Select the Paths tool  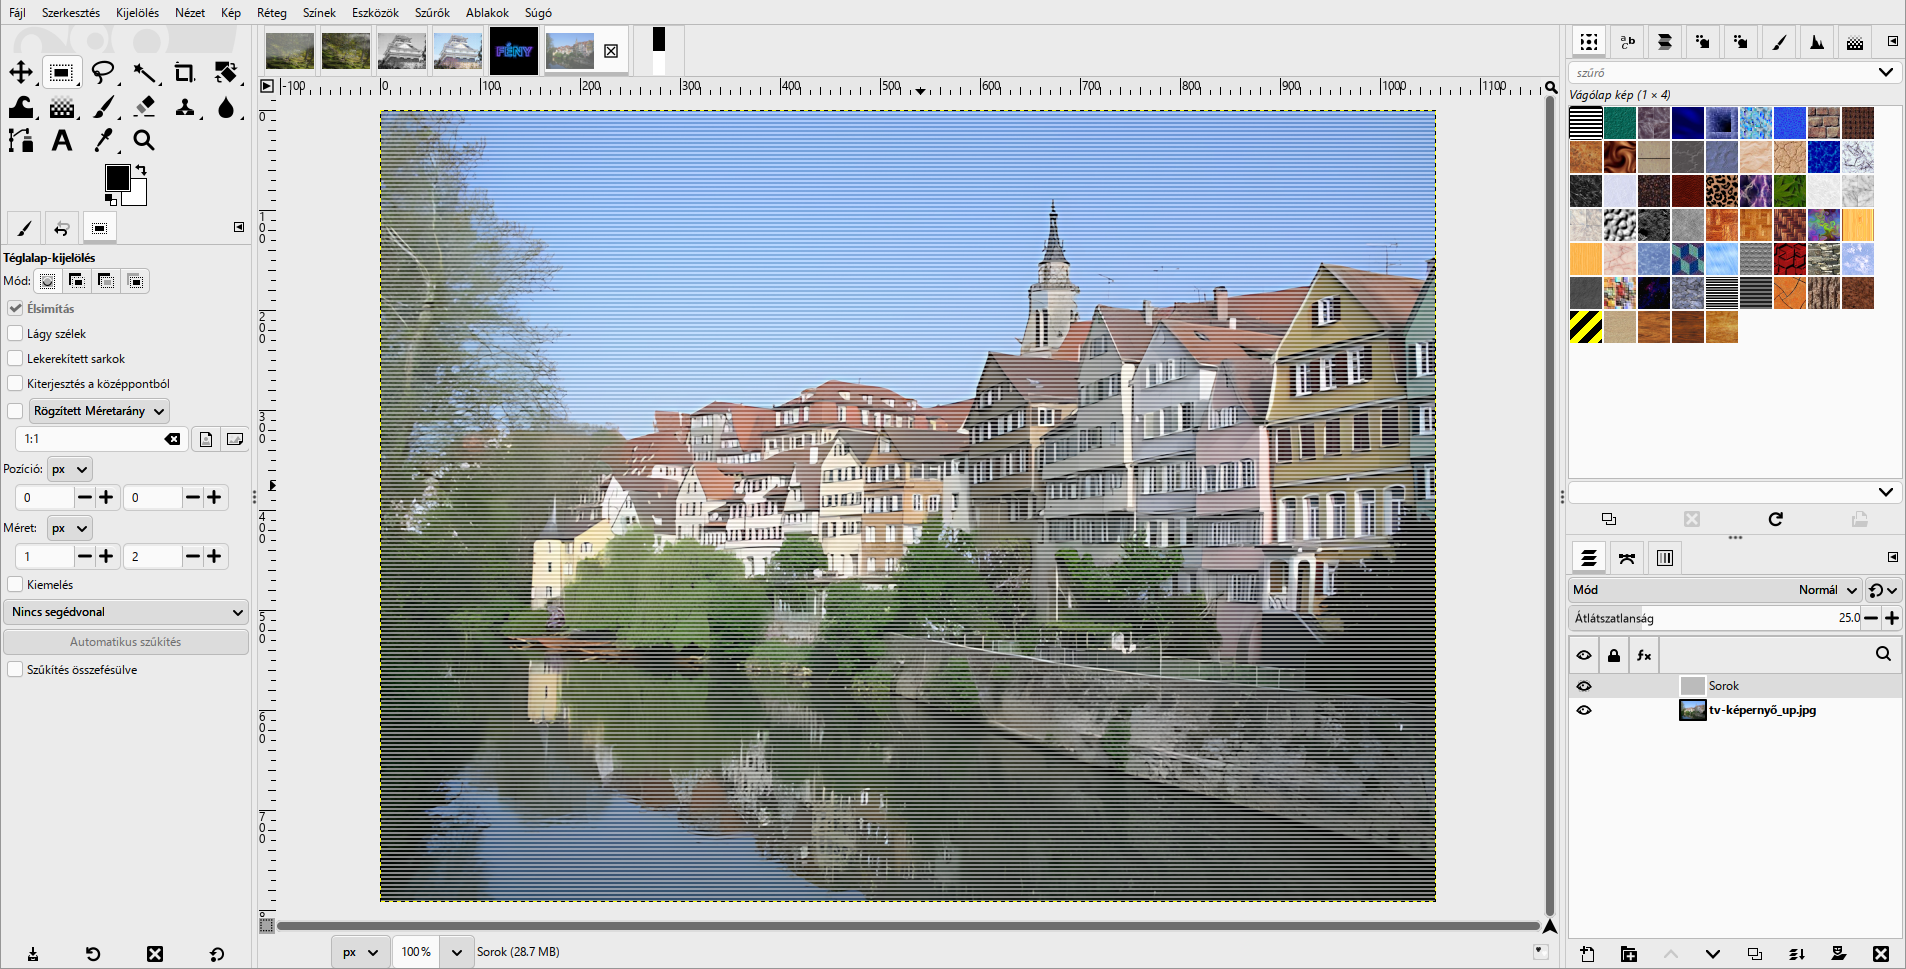pyautogui.click(x=21, y=141)
